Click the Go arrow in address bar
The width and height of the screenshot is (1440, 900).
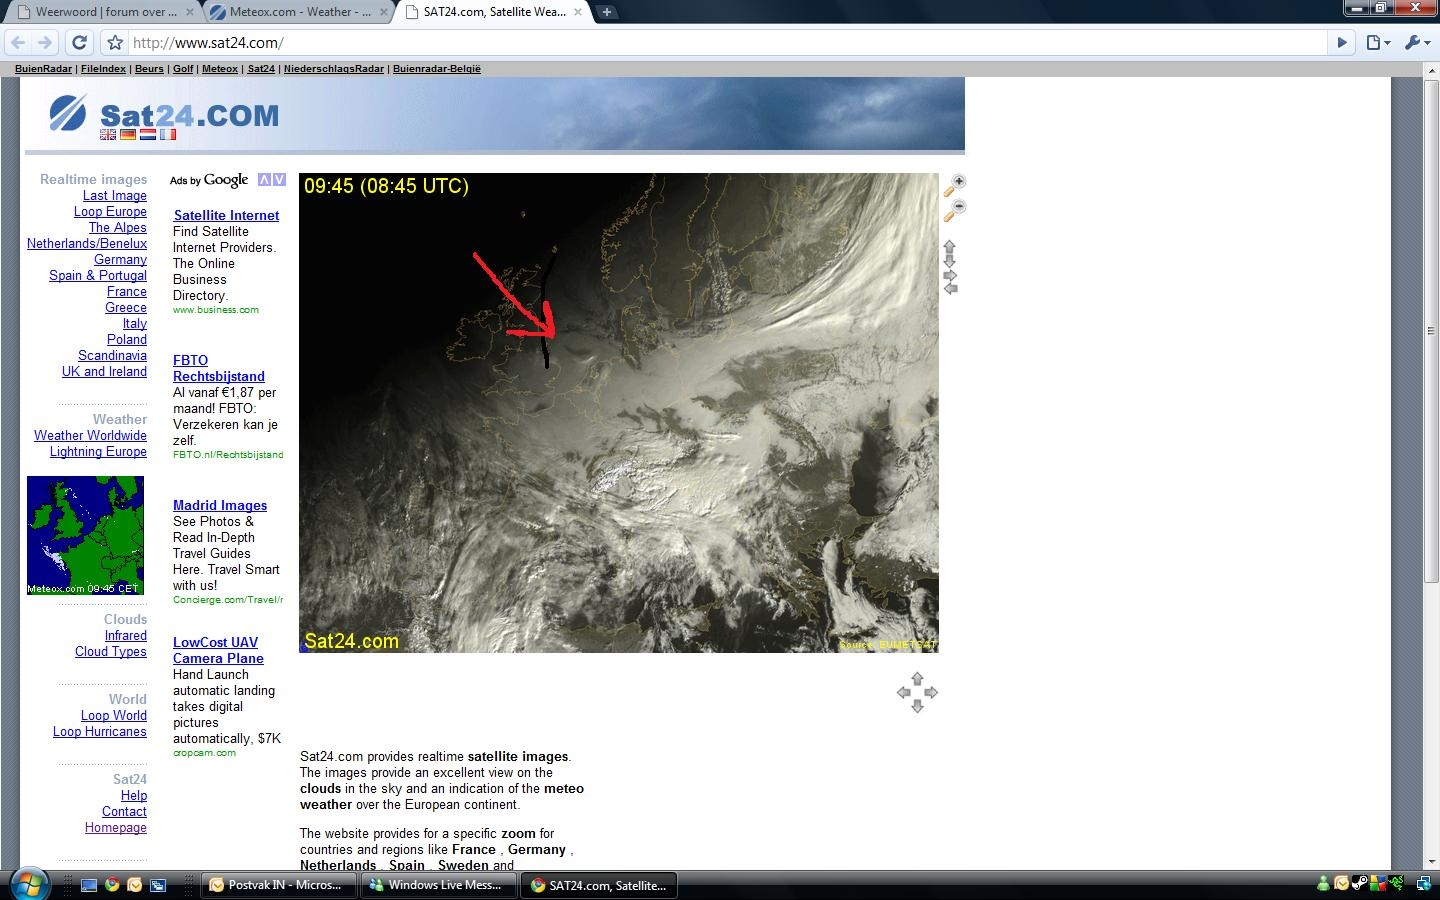point(1342,43)
